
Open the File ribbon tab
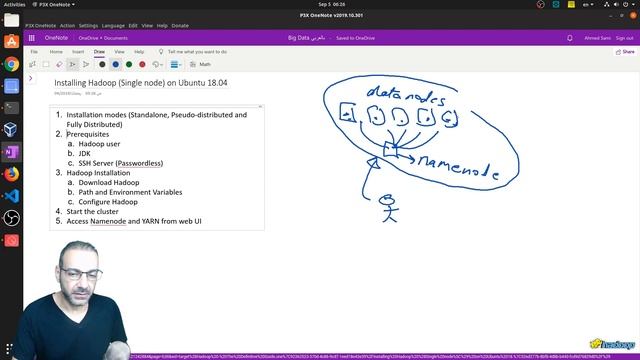point(34,52)
